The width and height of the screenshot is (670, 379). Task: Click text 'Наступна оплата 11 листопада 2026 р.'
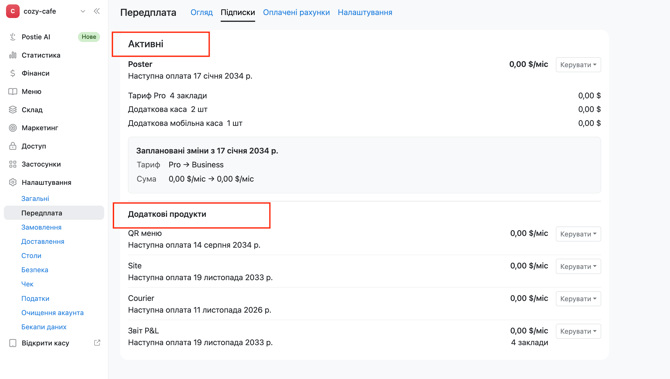tap(200, 310)
